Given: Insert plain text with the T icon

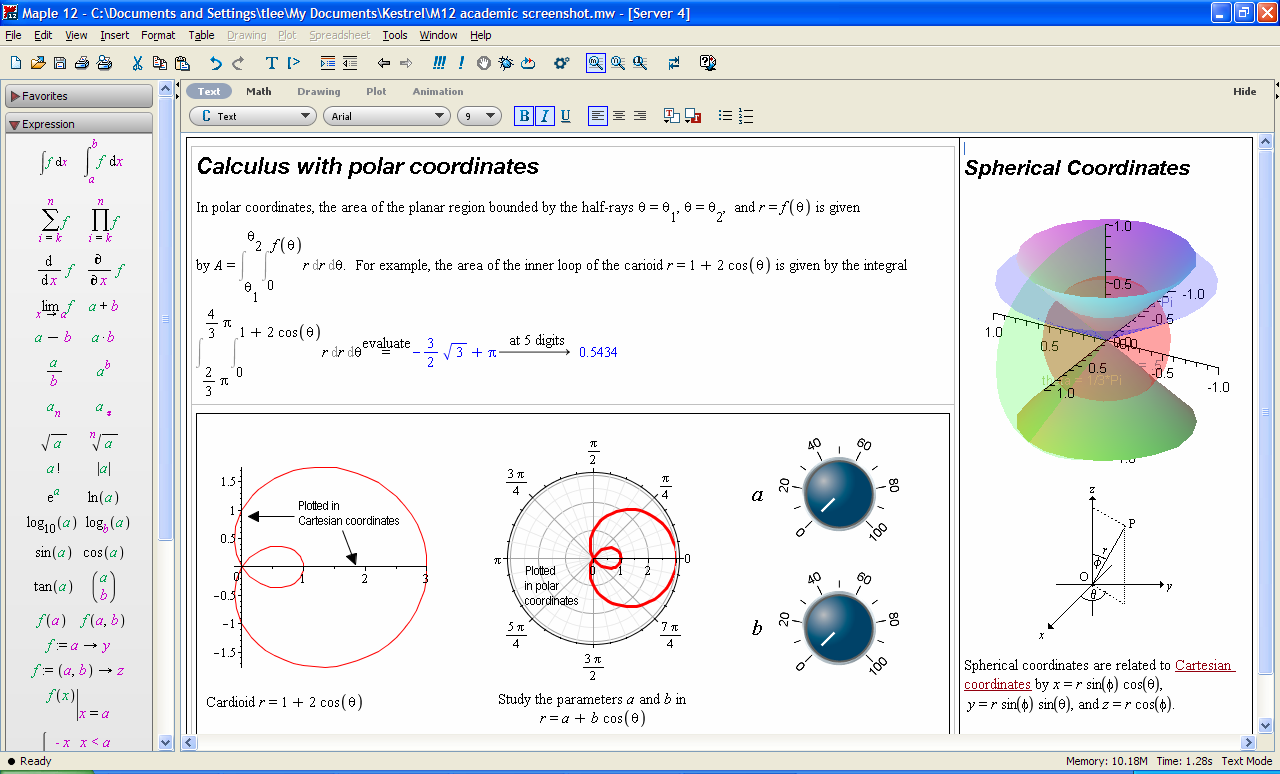Looking at the screenshot, I should 271,63.
